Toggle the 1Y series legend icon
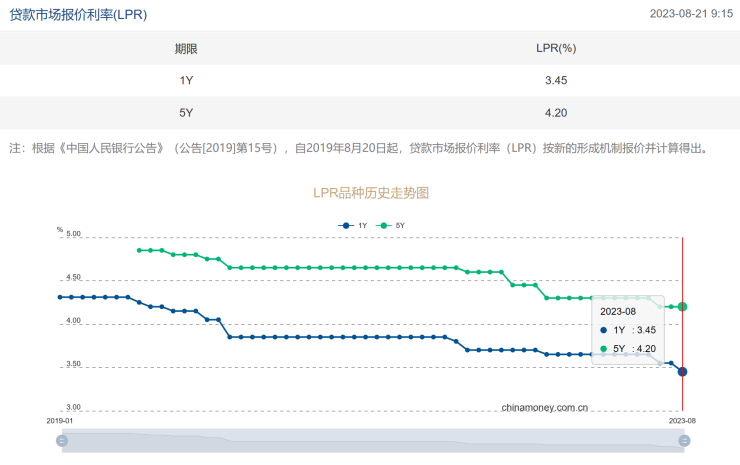 pos(346,225)
